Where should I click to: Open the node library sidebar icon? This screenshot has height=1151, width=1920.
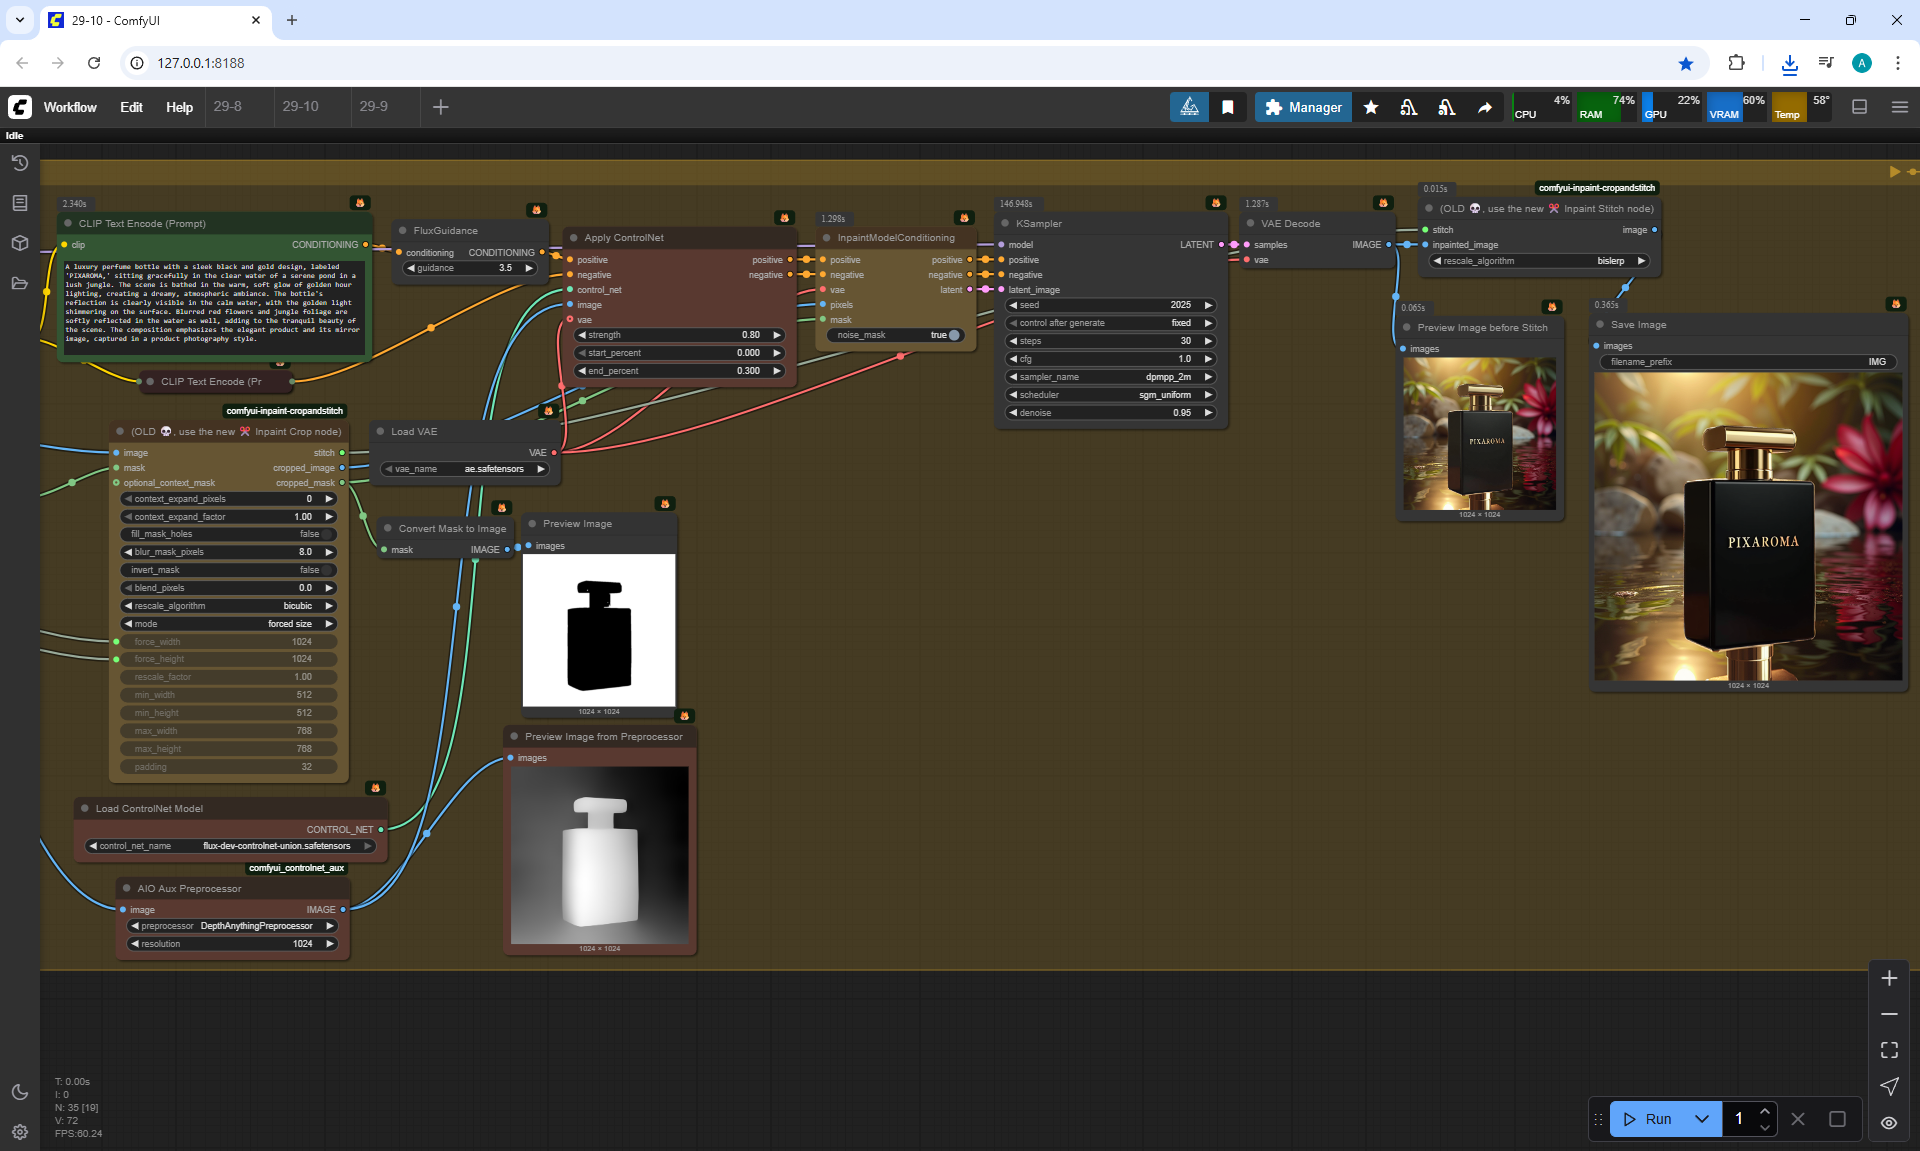coord(19,203)
